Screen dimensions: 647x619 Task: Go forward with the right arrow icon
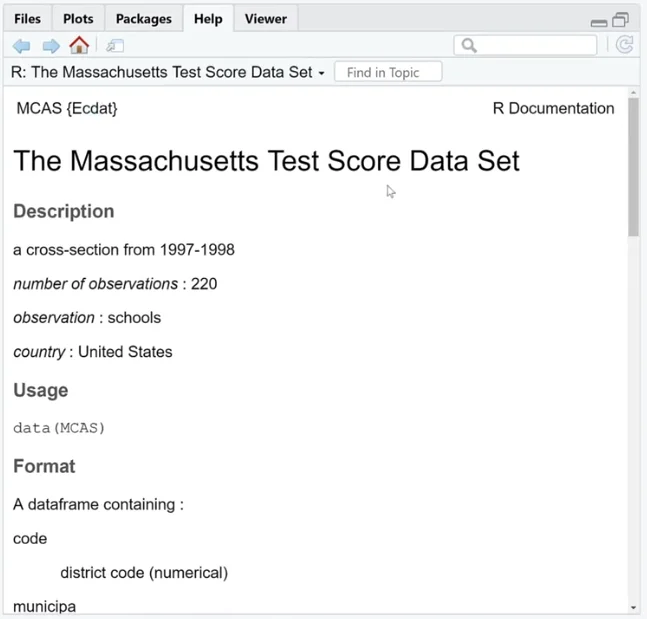(51, 46)
